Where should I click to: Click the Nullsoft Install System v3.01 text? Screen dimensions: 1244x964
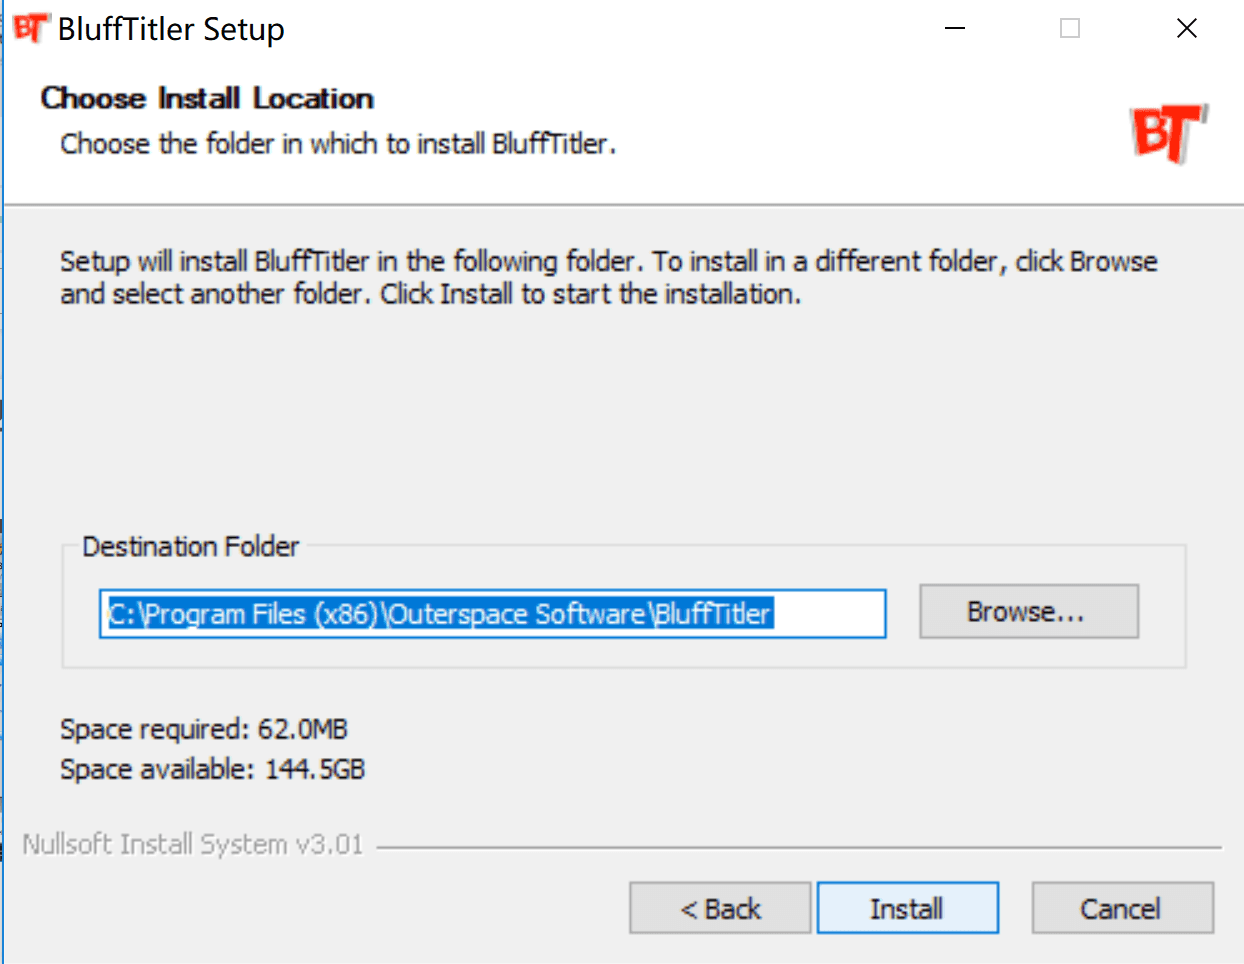[x=193, y=843]
